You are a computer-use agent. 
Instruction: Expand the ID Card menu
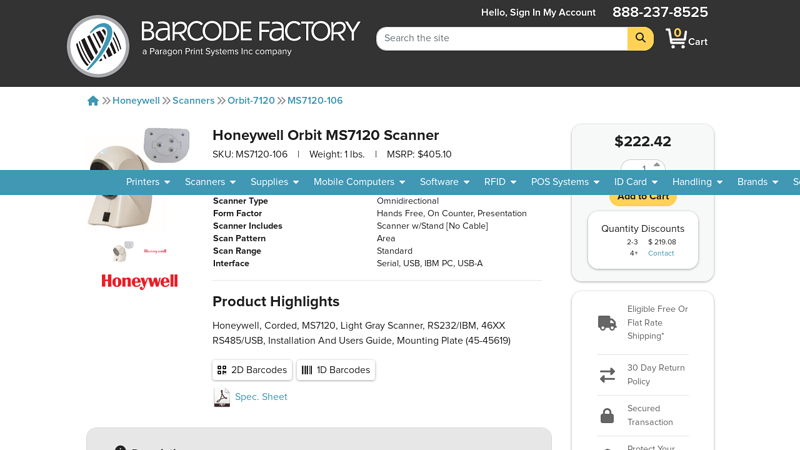(636, 182)
